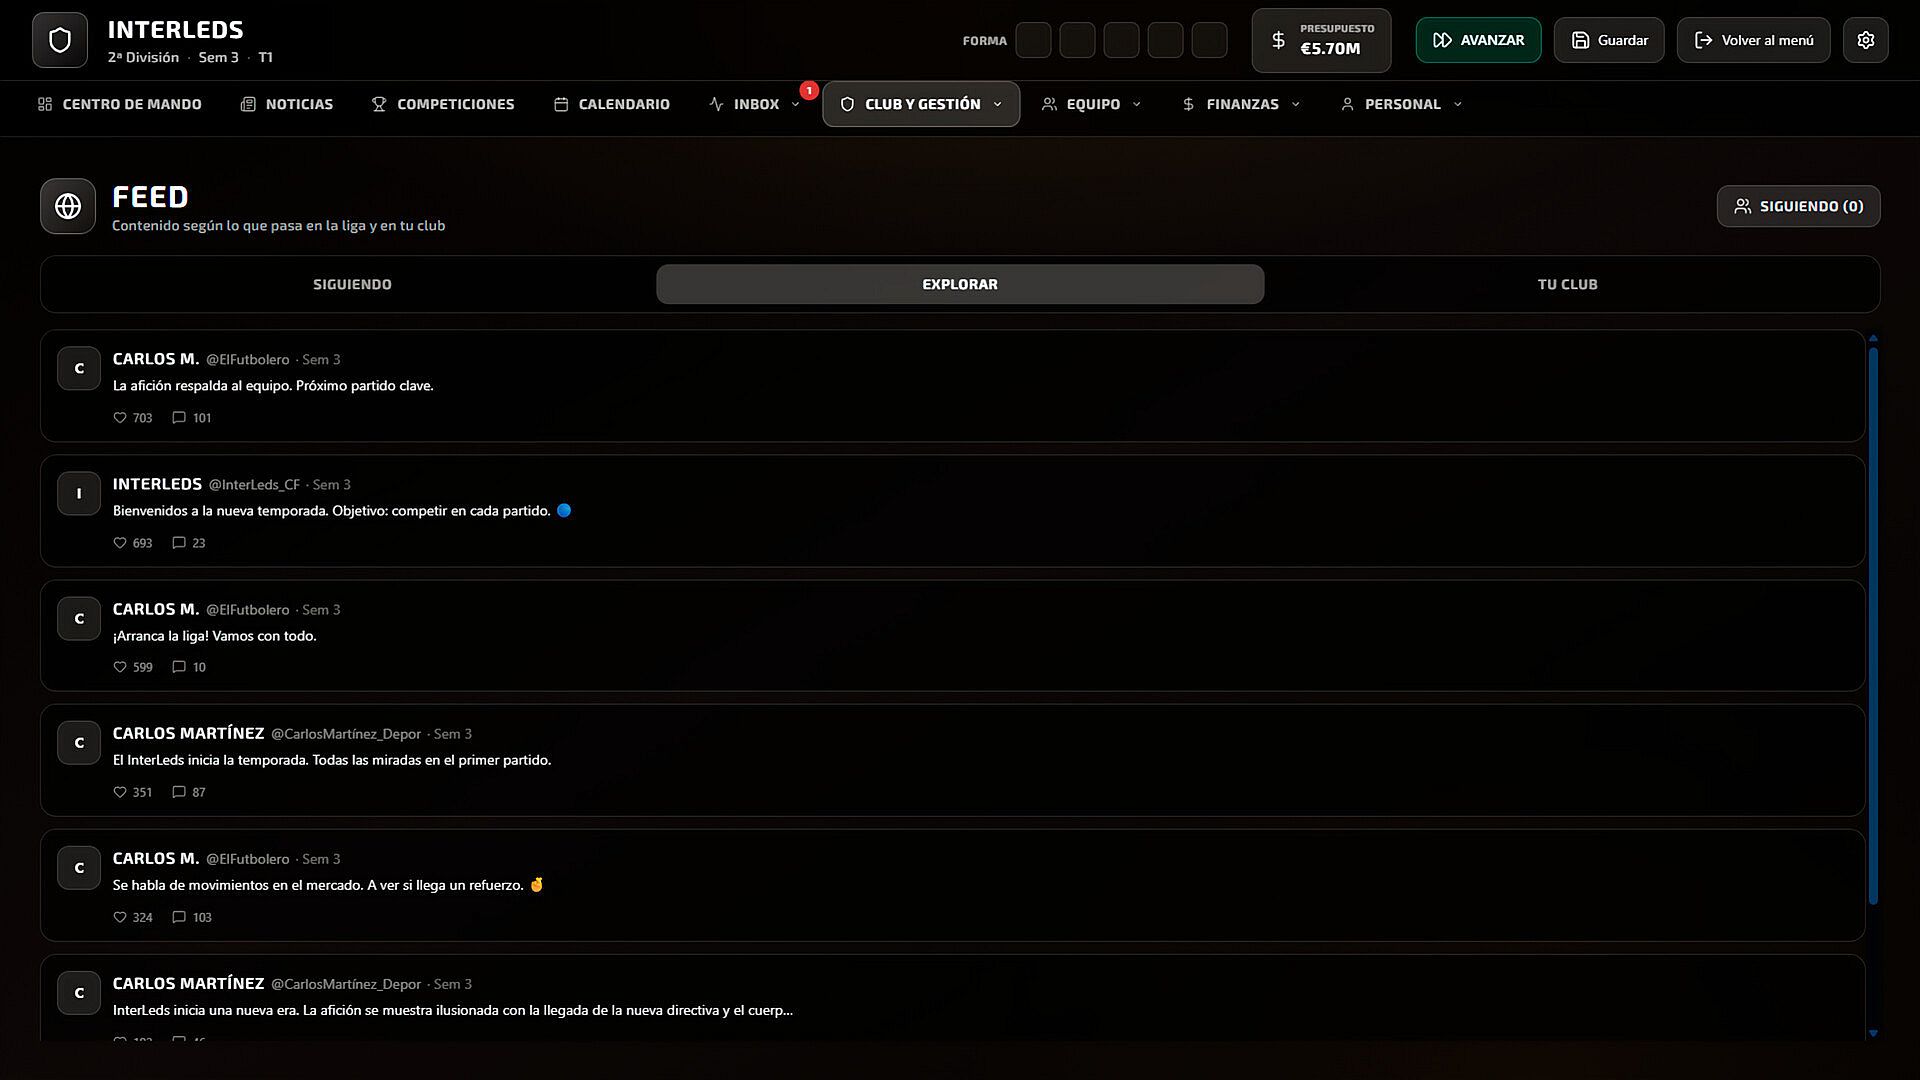Like Carlos Martínez's post with 351 likes
Screen dimensions: 1920x1080
120,792
